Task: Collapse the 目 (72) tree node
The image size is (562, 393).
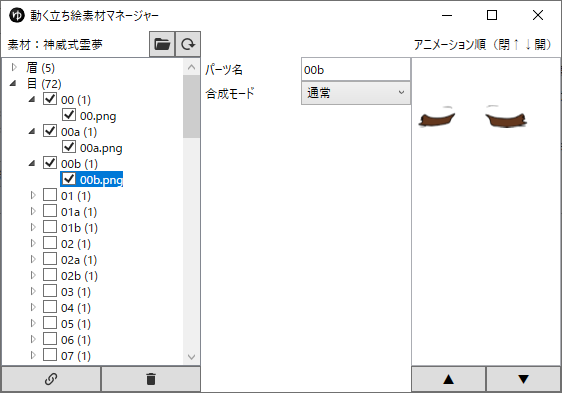Action: [13, 84]
